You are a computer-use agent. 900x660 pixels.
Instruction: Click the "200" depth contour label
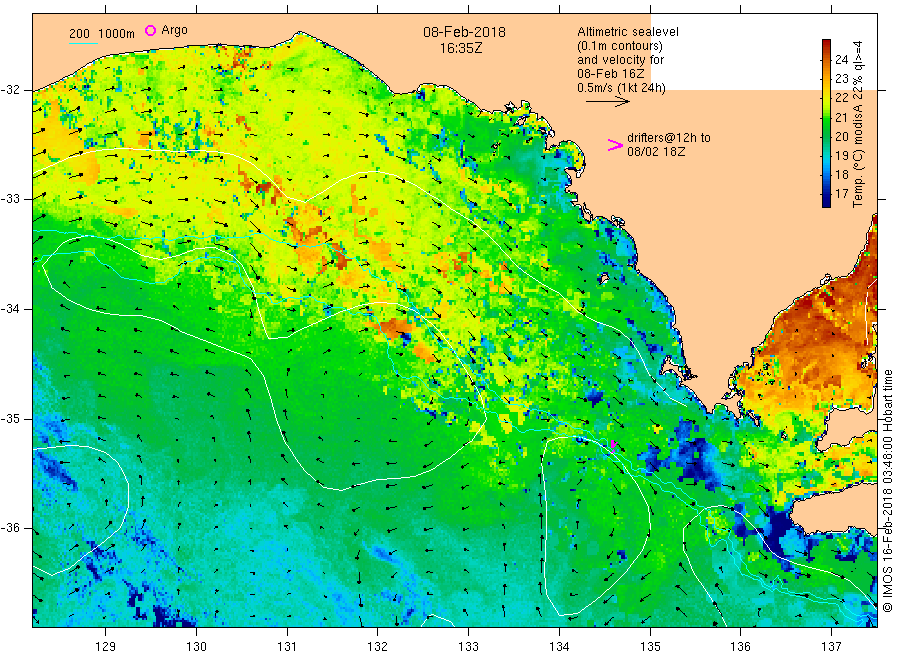[x=79, y=33]
